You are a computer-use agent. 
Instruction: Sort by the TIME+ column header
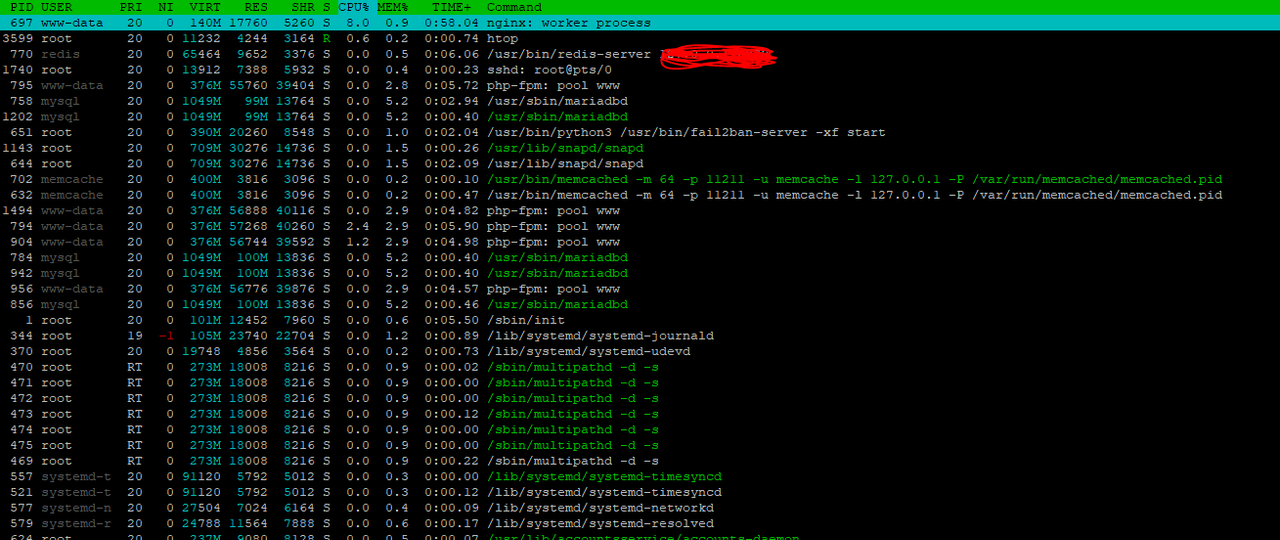(x=452, y=7)
